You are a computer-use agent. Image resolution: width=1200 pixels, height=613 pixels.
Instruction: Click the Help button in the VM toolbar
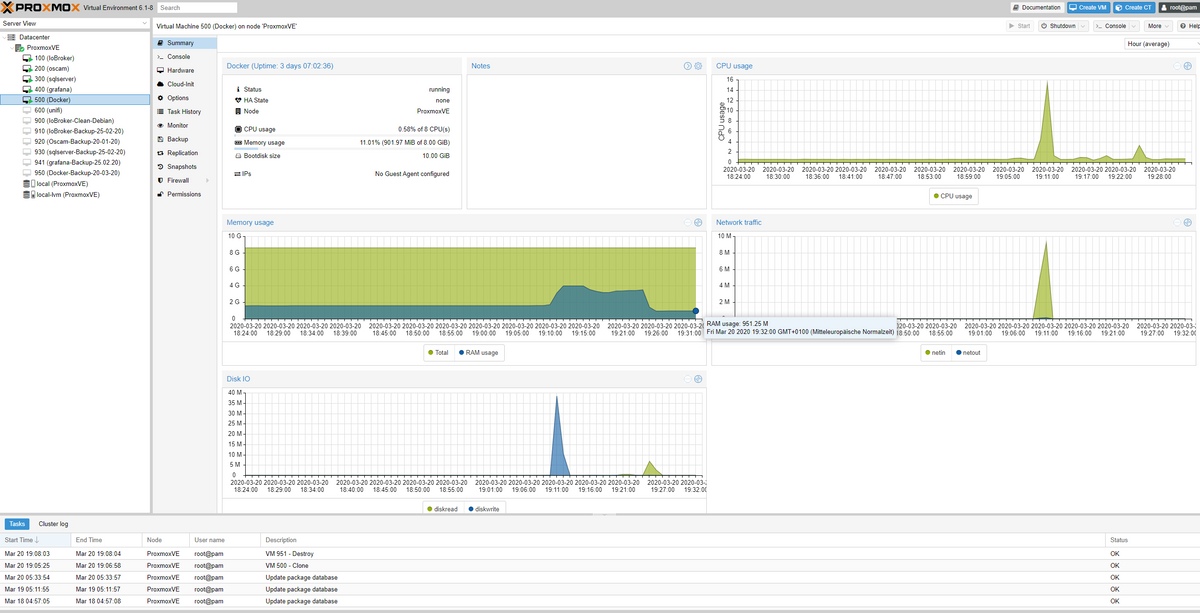click(x=1187, y=26)
